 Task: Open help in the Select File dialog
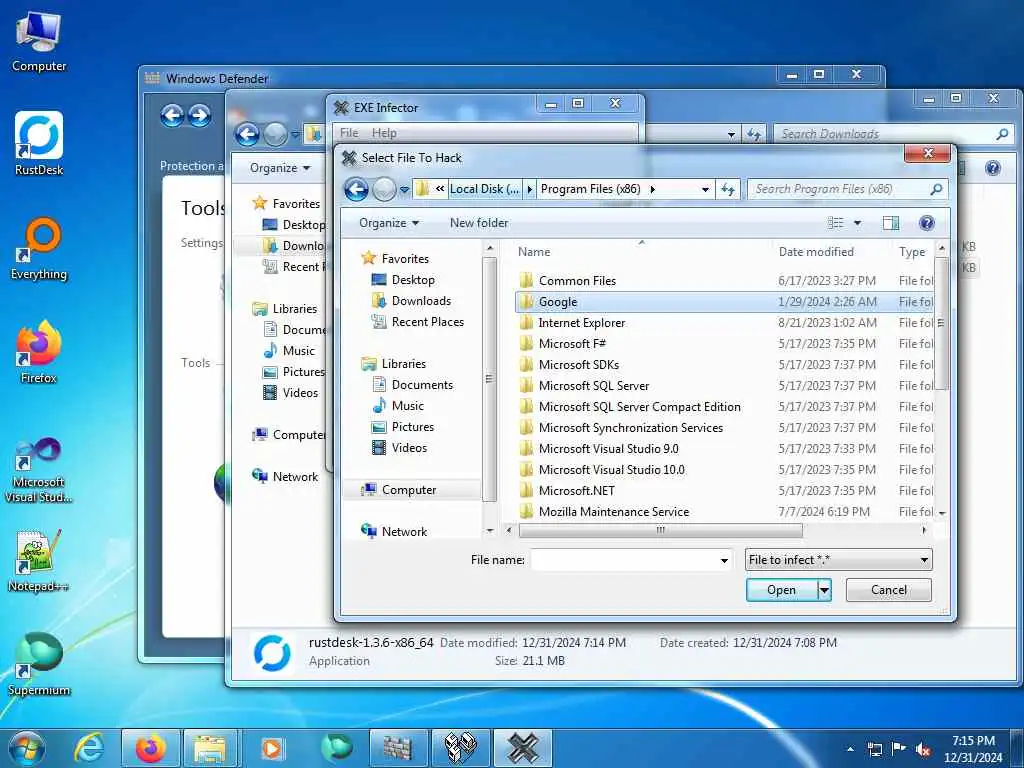coord(927,223)
